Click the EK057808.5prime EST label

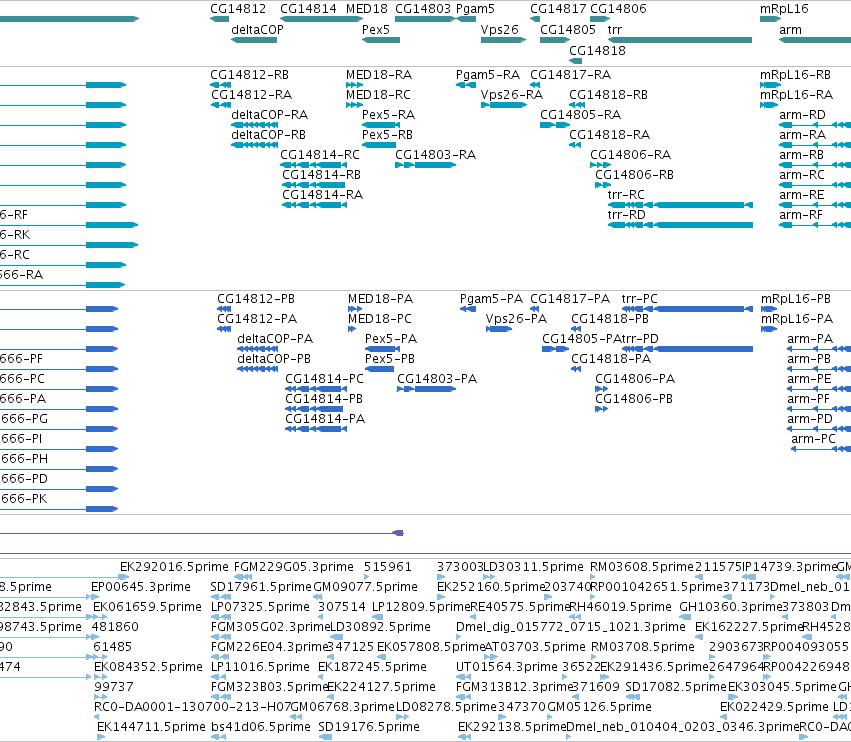(x=431, y=647)
